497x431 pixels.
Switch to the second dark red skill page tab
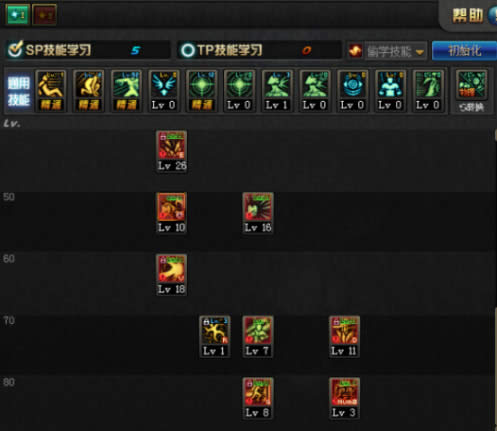pos(44,15)
